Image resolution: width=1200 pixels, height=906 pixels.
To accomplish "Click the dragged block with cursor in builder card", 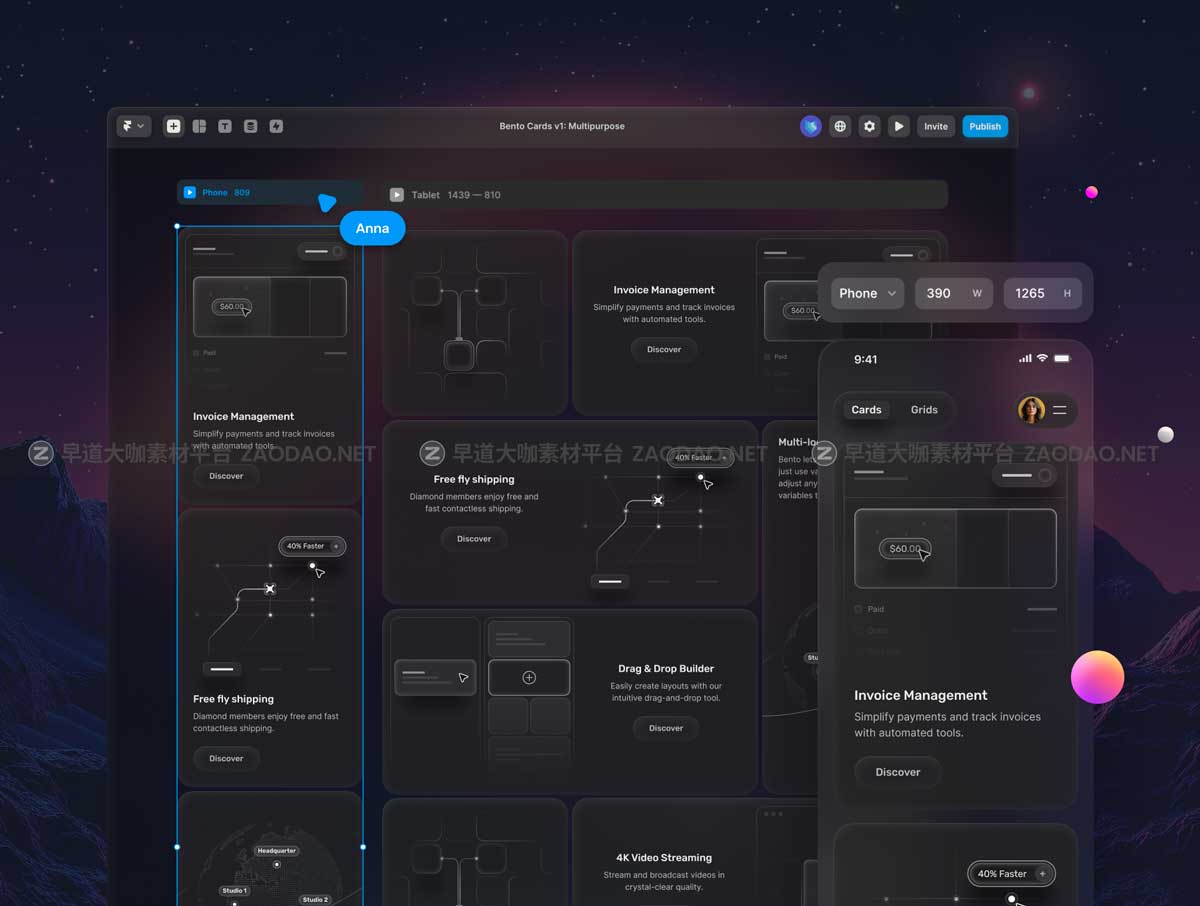I will (x=435, y=677).
